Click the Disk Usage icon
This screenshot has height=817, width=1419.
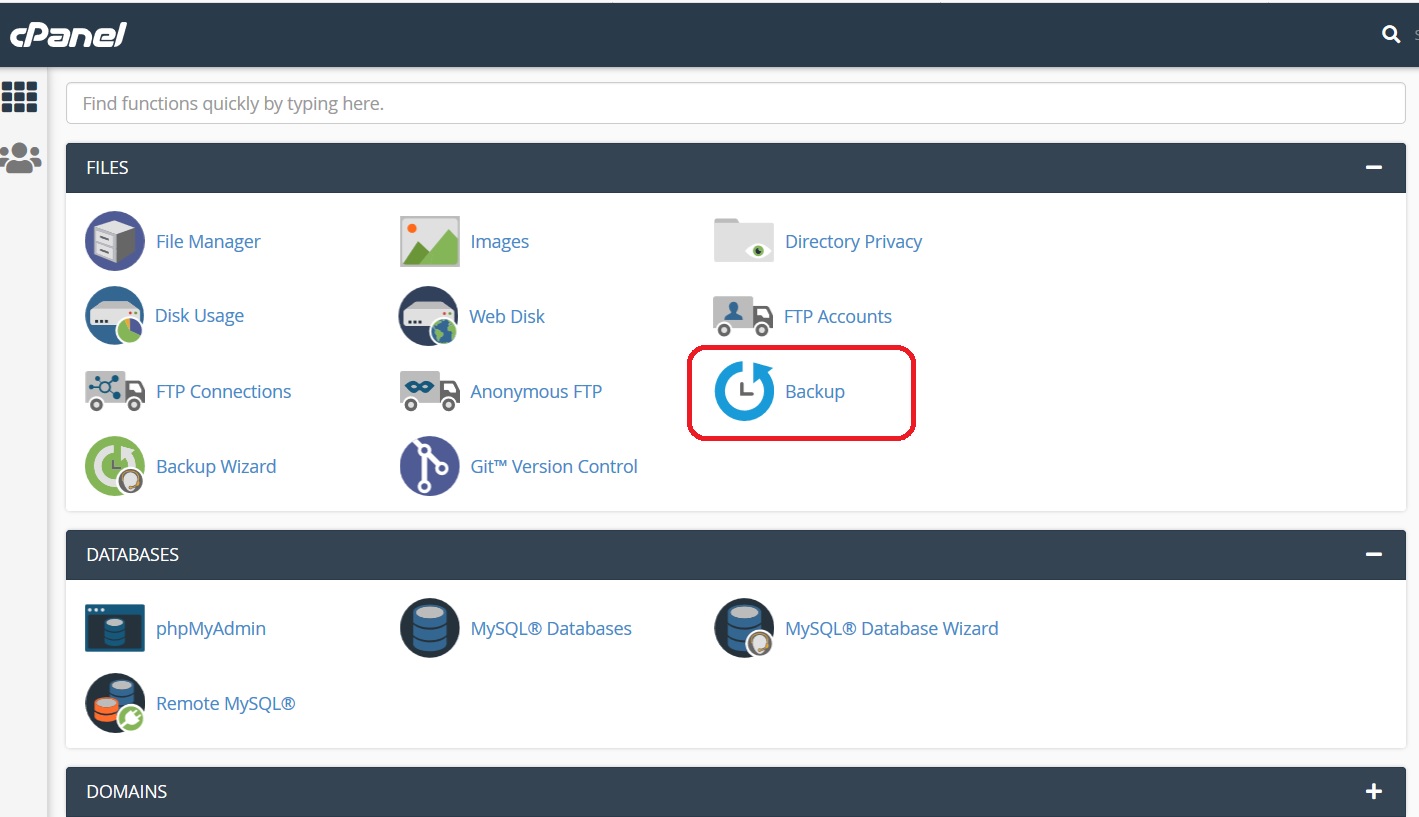coord(115,316)
